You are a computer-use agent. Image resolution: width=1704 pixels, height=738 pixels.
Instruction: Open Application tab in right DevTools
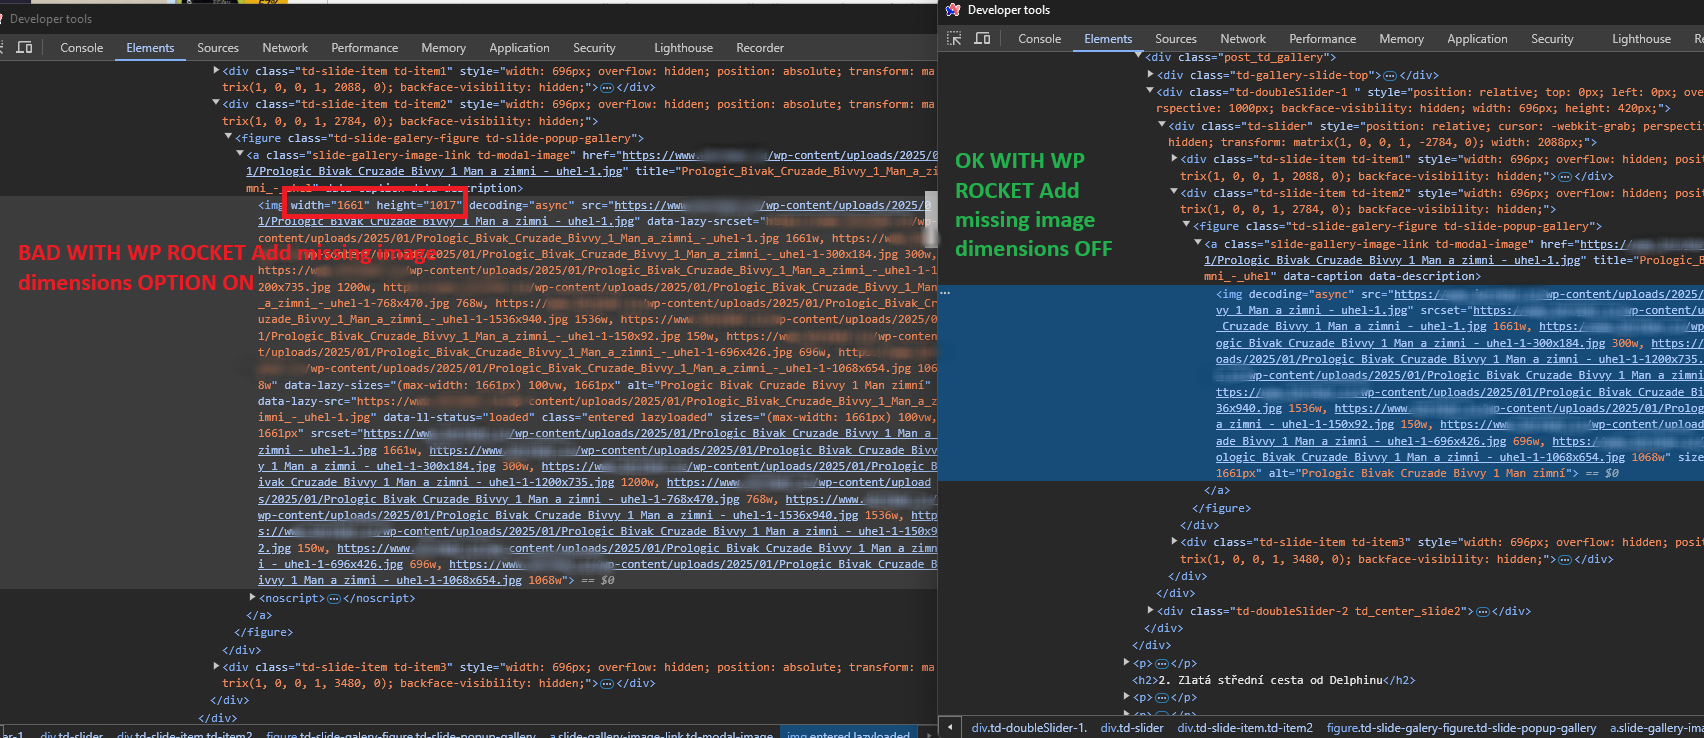[x=1477, y=39]
